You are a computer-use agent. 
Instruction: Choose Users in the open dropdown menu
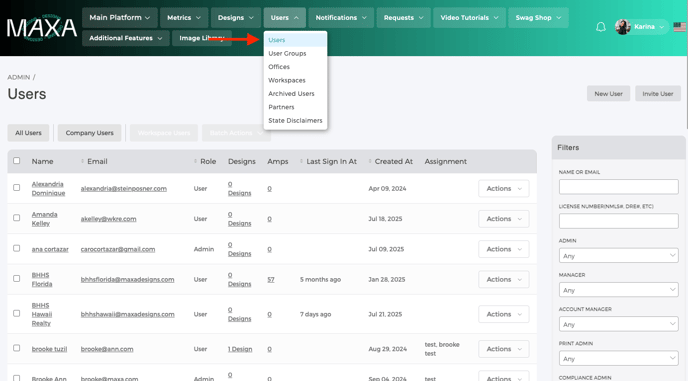pyautogui.click(x=295, y=40)
